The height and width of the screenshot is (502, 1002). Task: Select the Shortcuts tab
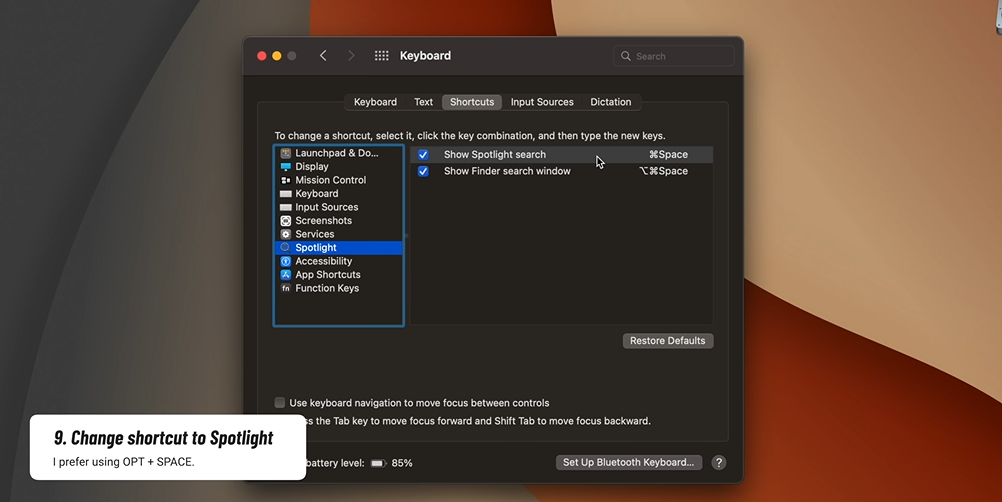pyautogui.click(x=472, y=102)
